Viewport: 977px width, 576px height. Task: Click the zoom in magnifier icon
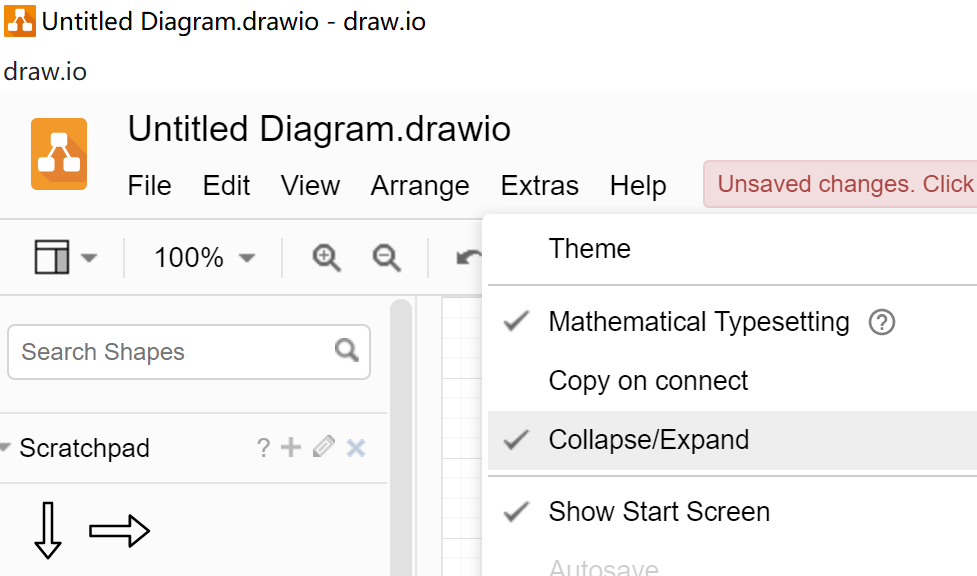click(326, 257)
